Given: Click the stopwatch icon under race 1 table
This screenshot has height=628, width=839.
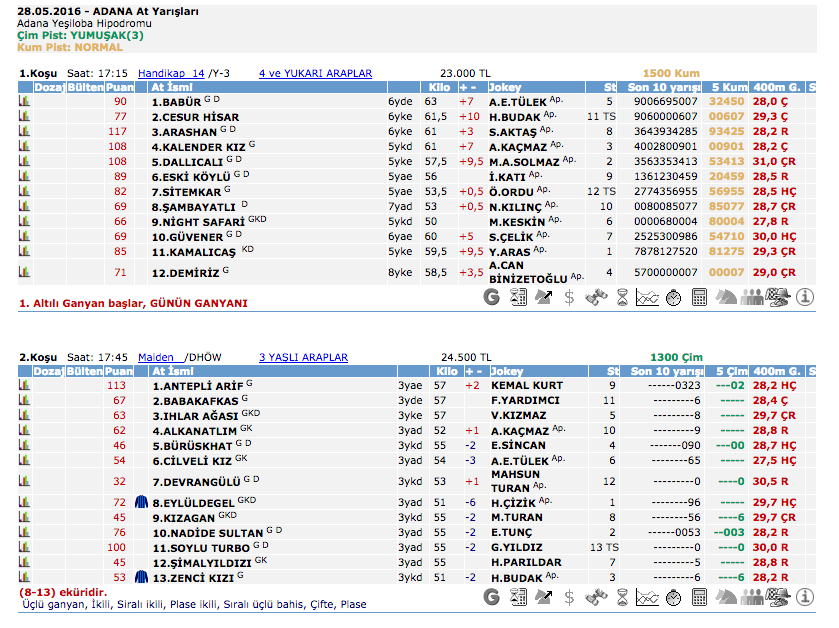Looking at the screenshot, I should click(x=673, y=297).
